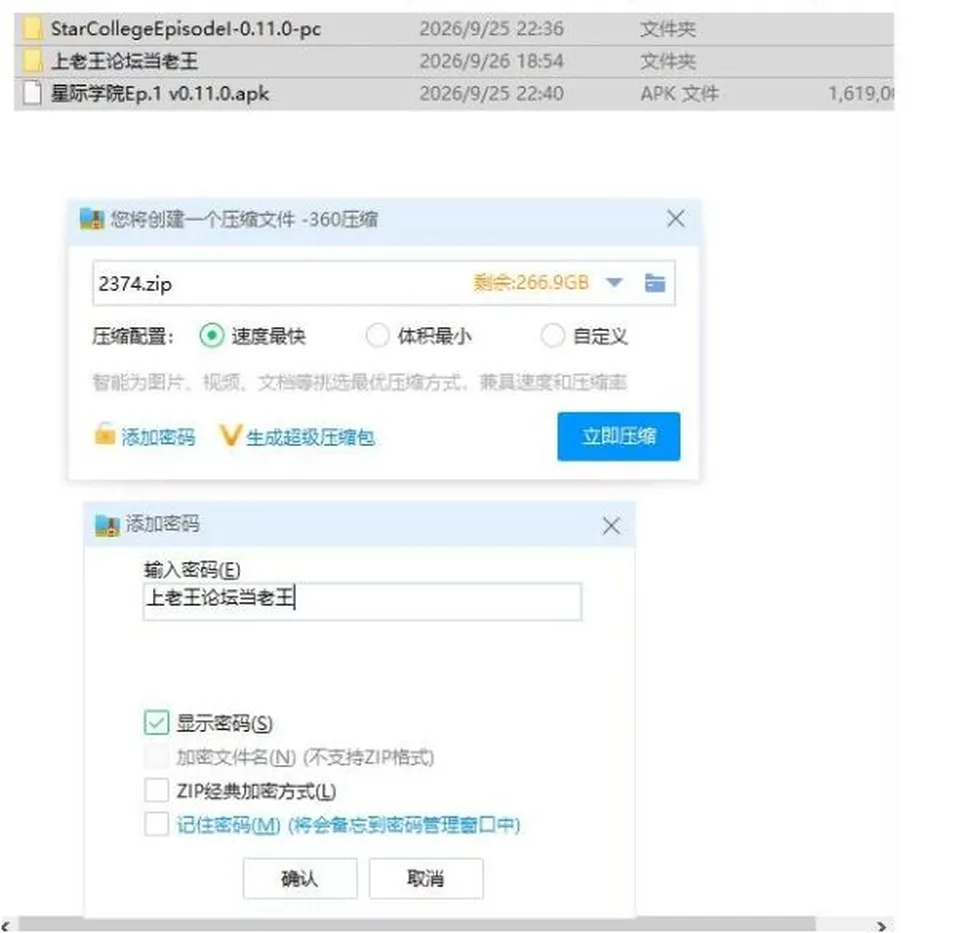Enable ZIP经典加密方式 checkbox
Screen dimensions: 960x933
(157, 790)
